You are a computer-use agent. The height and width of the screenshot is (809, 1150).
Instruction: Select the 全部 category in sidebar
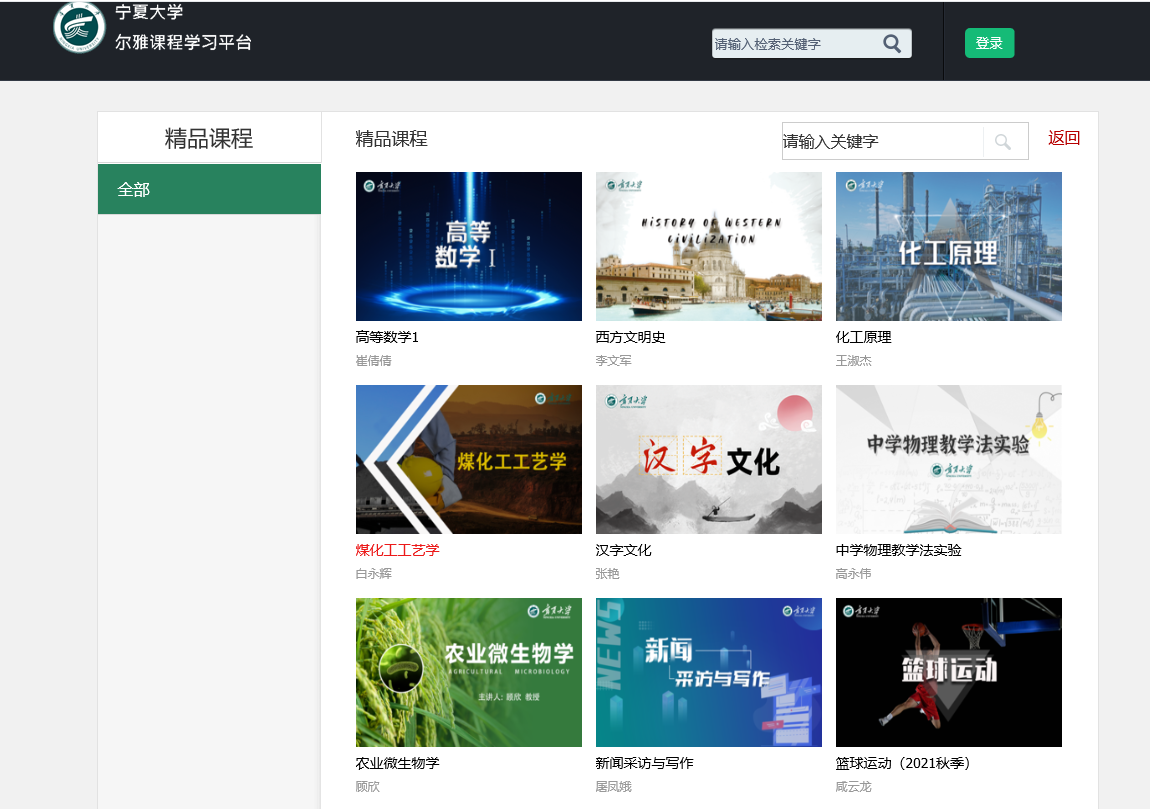(209, 189)
